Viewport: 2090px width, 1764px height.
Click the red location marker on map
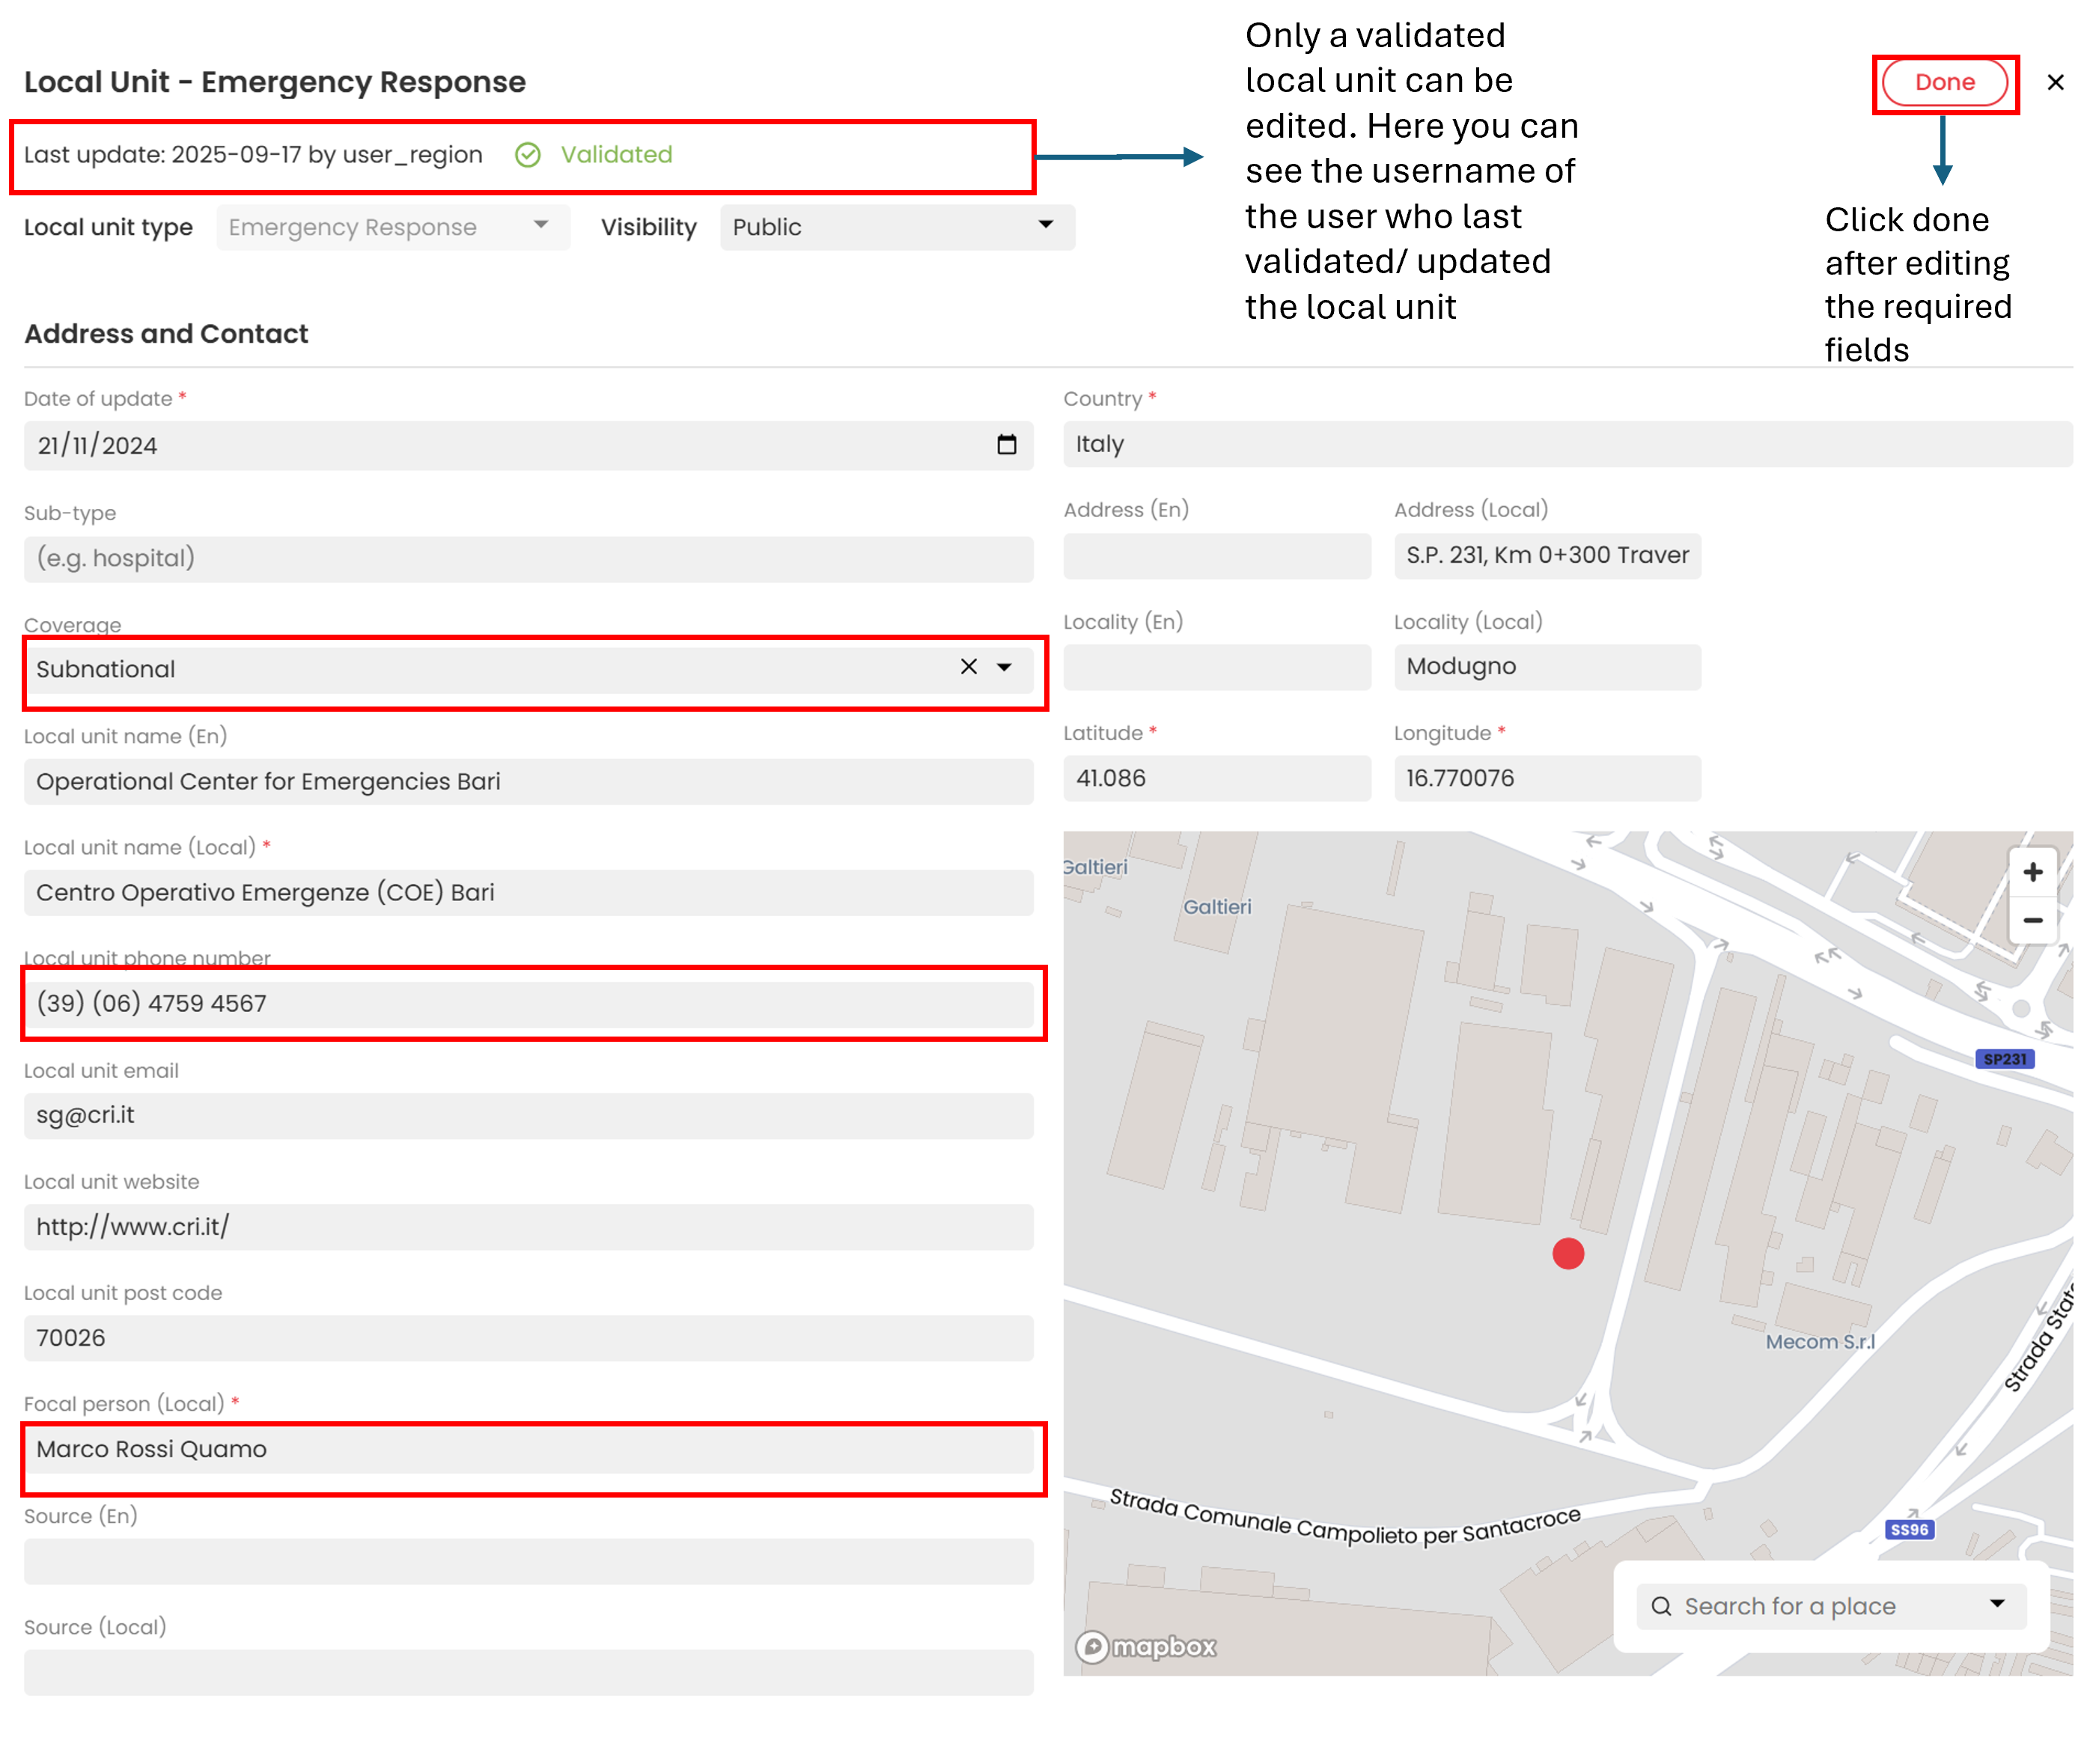tap(1567, 1253)
